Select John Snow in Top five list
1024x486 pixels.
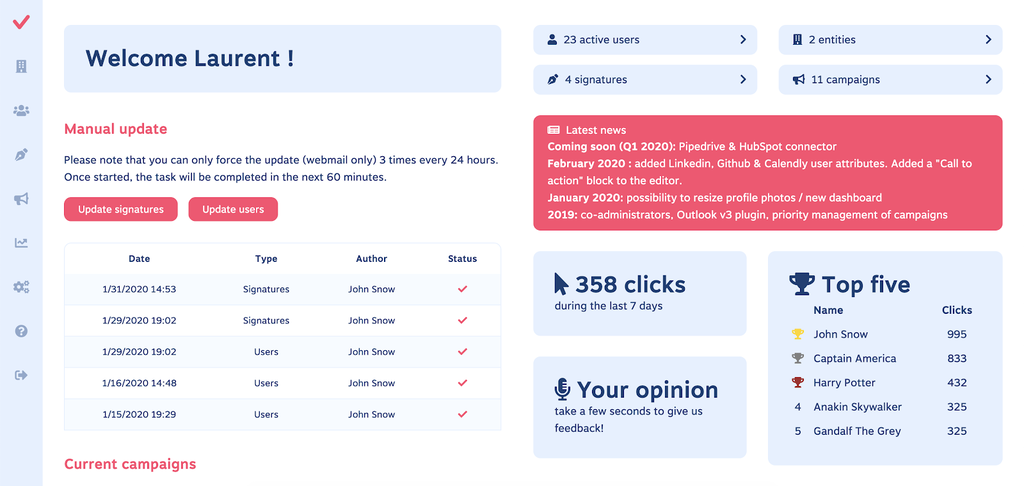point(840,335)
